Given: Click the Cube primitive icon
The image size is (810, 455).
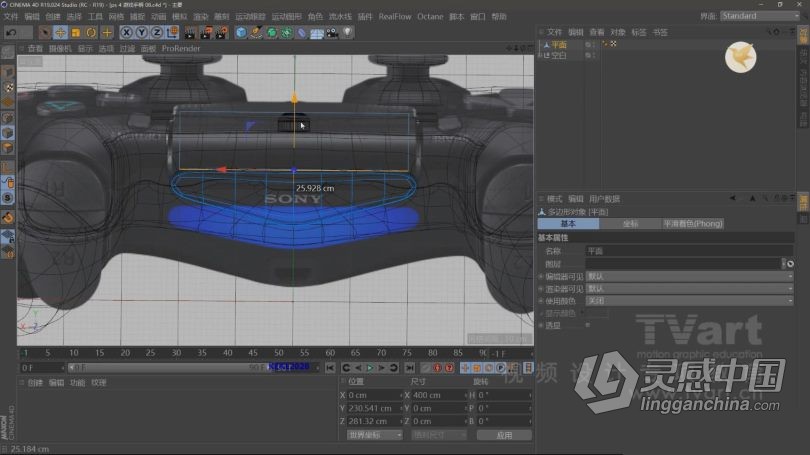Looking at the screenshot, I should pos(241,33).
